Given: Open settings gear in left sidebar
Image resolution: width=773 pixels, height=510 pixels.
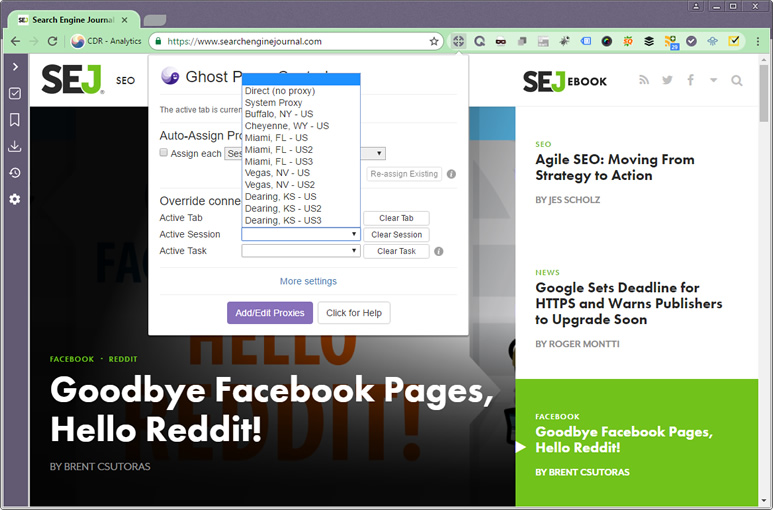Looking at the screenshot, I should click(15, 199).
